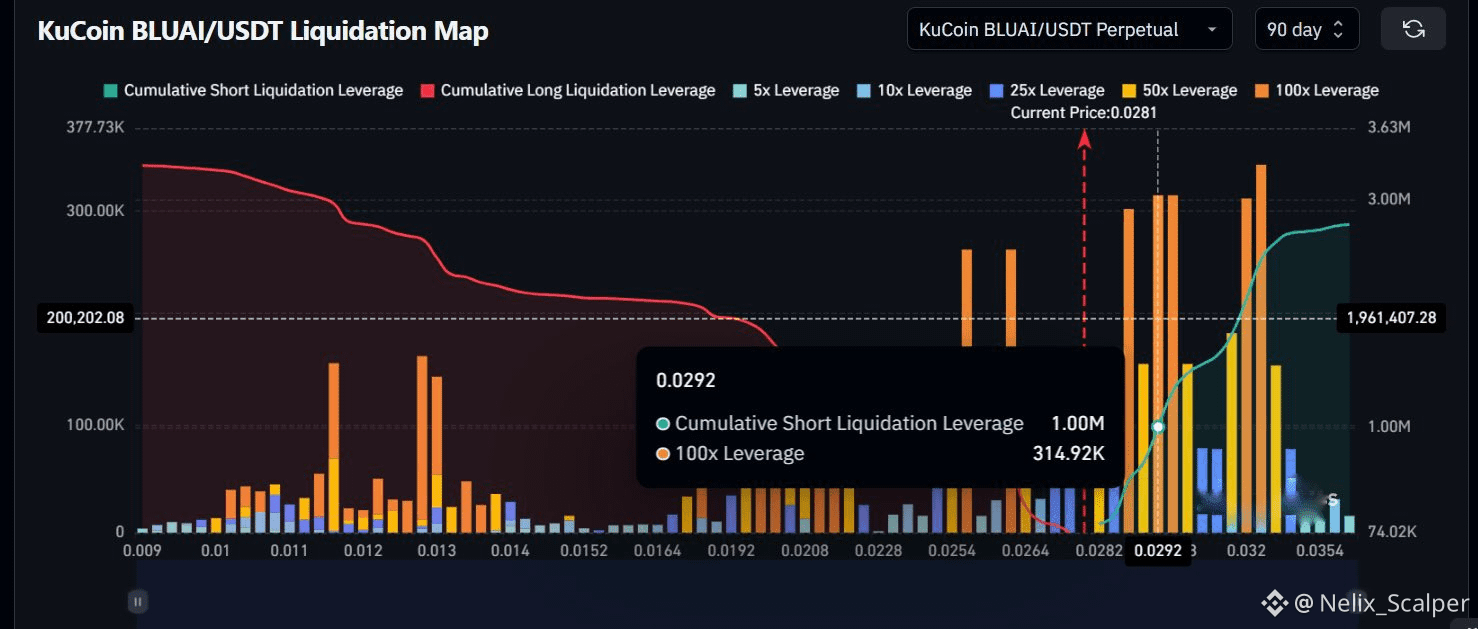Click the 377.73K left axis label

[x=93, y=127]
